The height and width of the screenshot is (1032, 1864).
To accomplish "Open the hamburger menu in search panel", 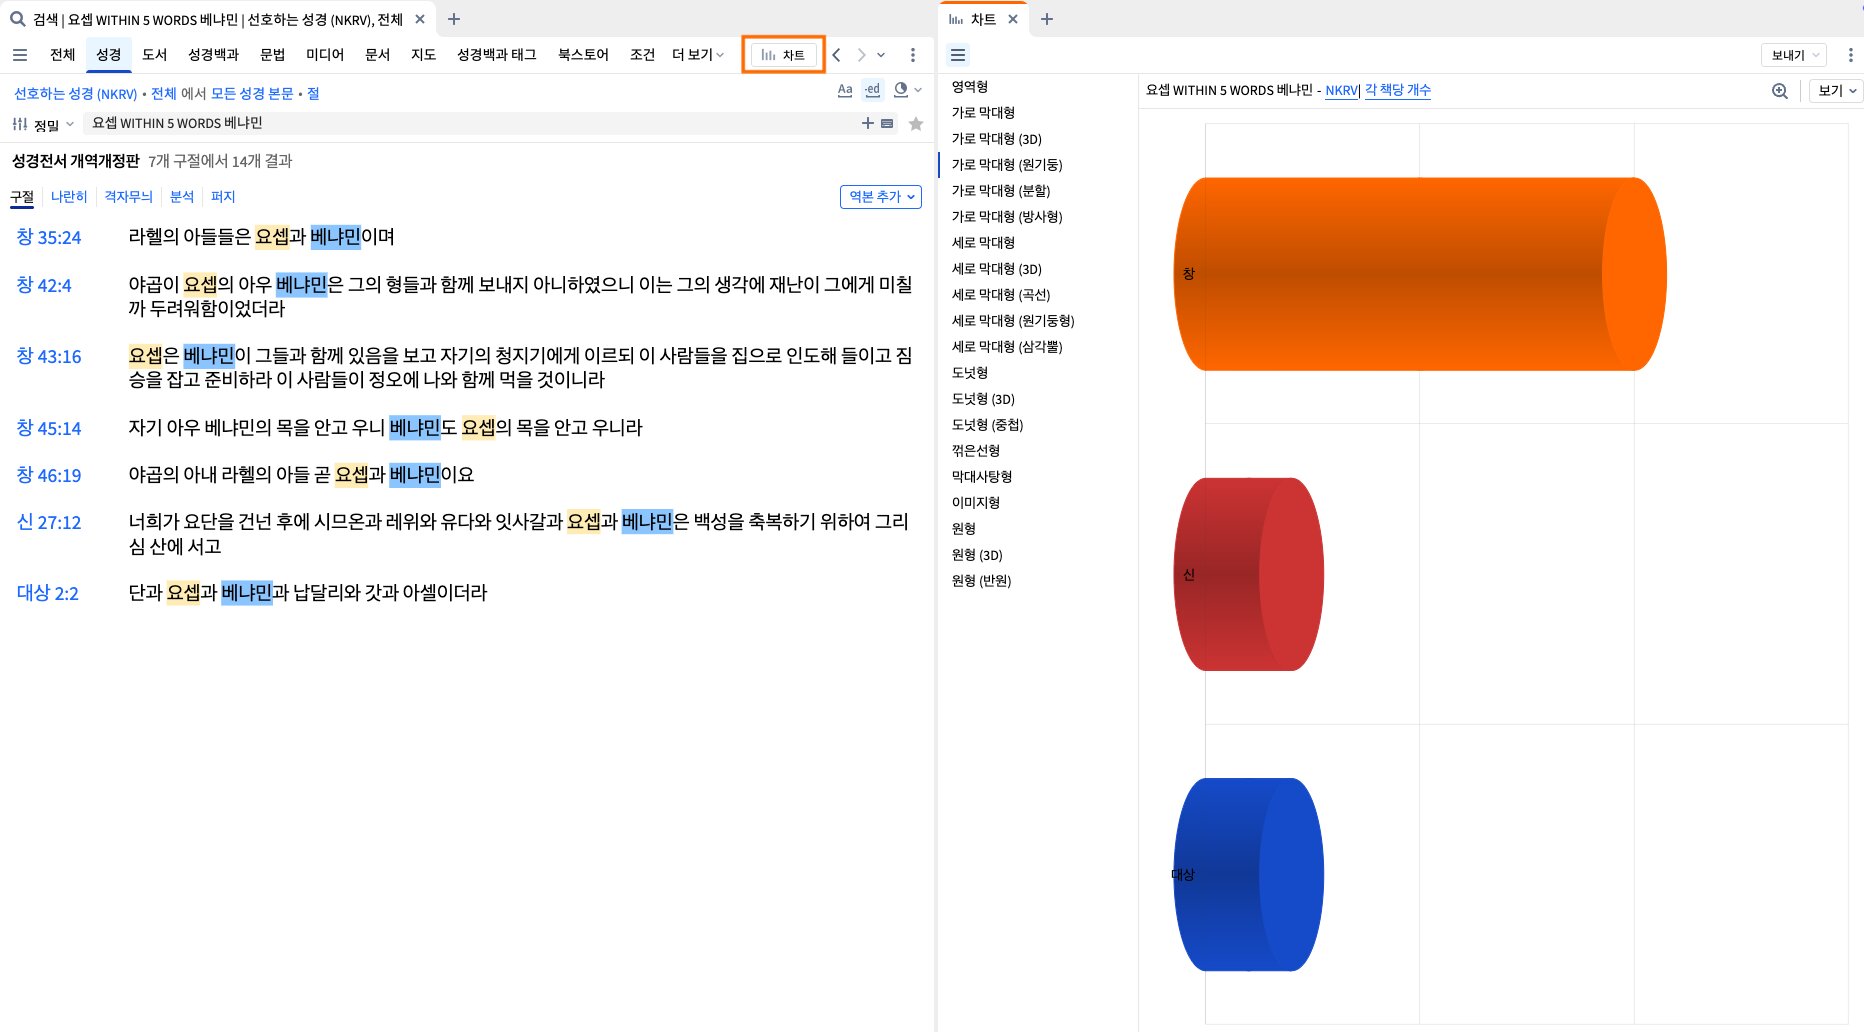I will tap(20, 55).
